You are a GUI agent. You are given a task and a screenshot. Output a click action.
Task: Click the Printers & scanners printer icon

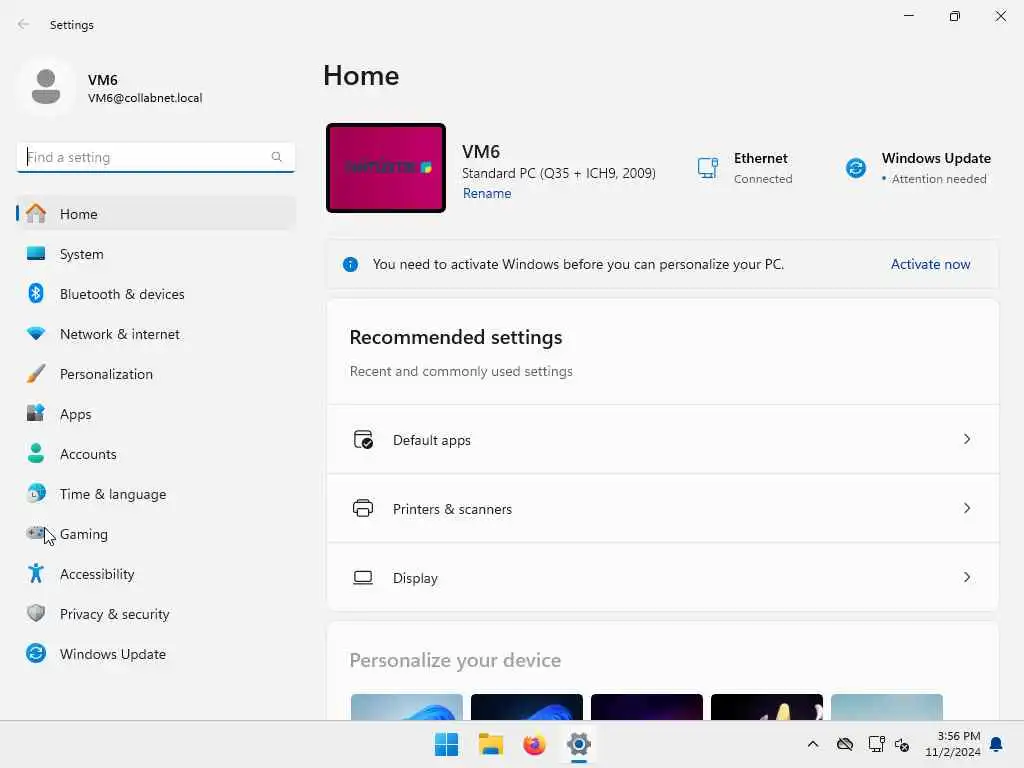(x=363, y=508)
